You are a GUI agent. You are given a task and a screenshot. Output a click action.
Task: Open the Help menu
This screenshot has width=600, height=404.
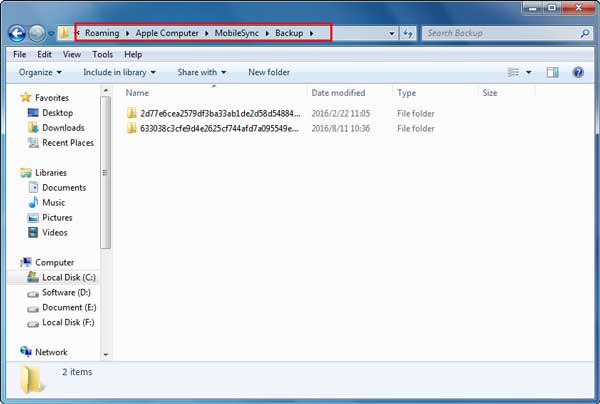tap(133, 54)
